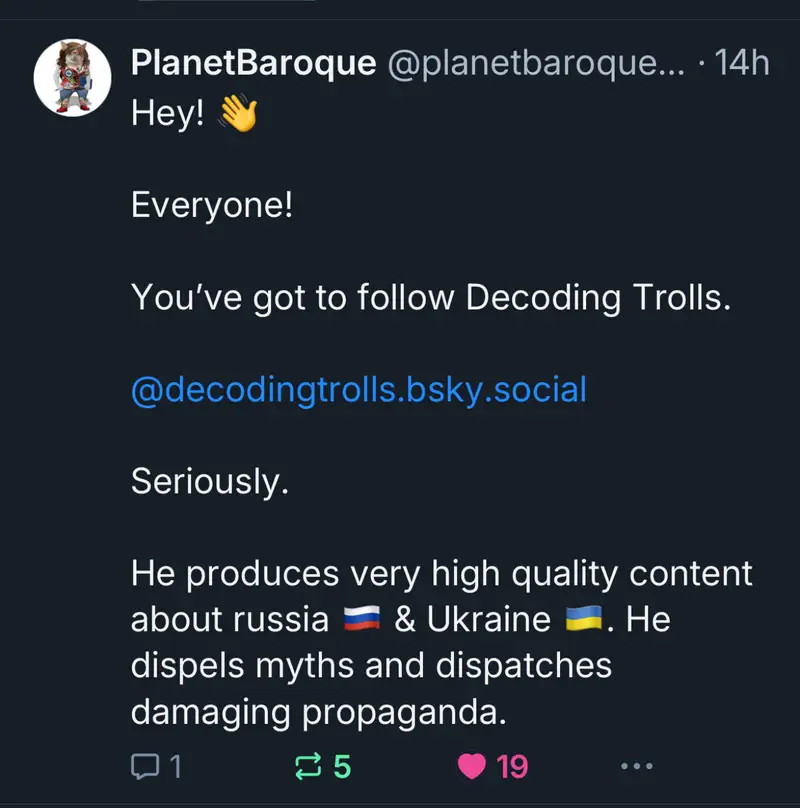Click the Ukrainian flag emoji
This screenshot has width=800, height=808.
click(x=584, y=621)
